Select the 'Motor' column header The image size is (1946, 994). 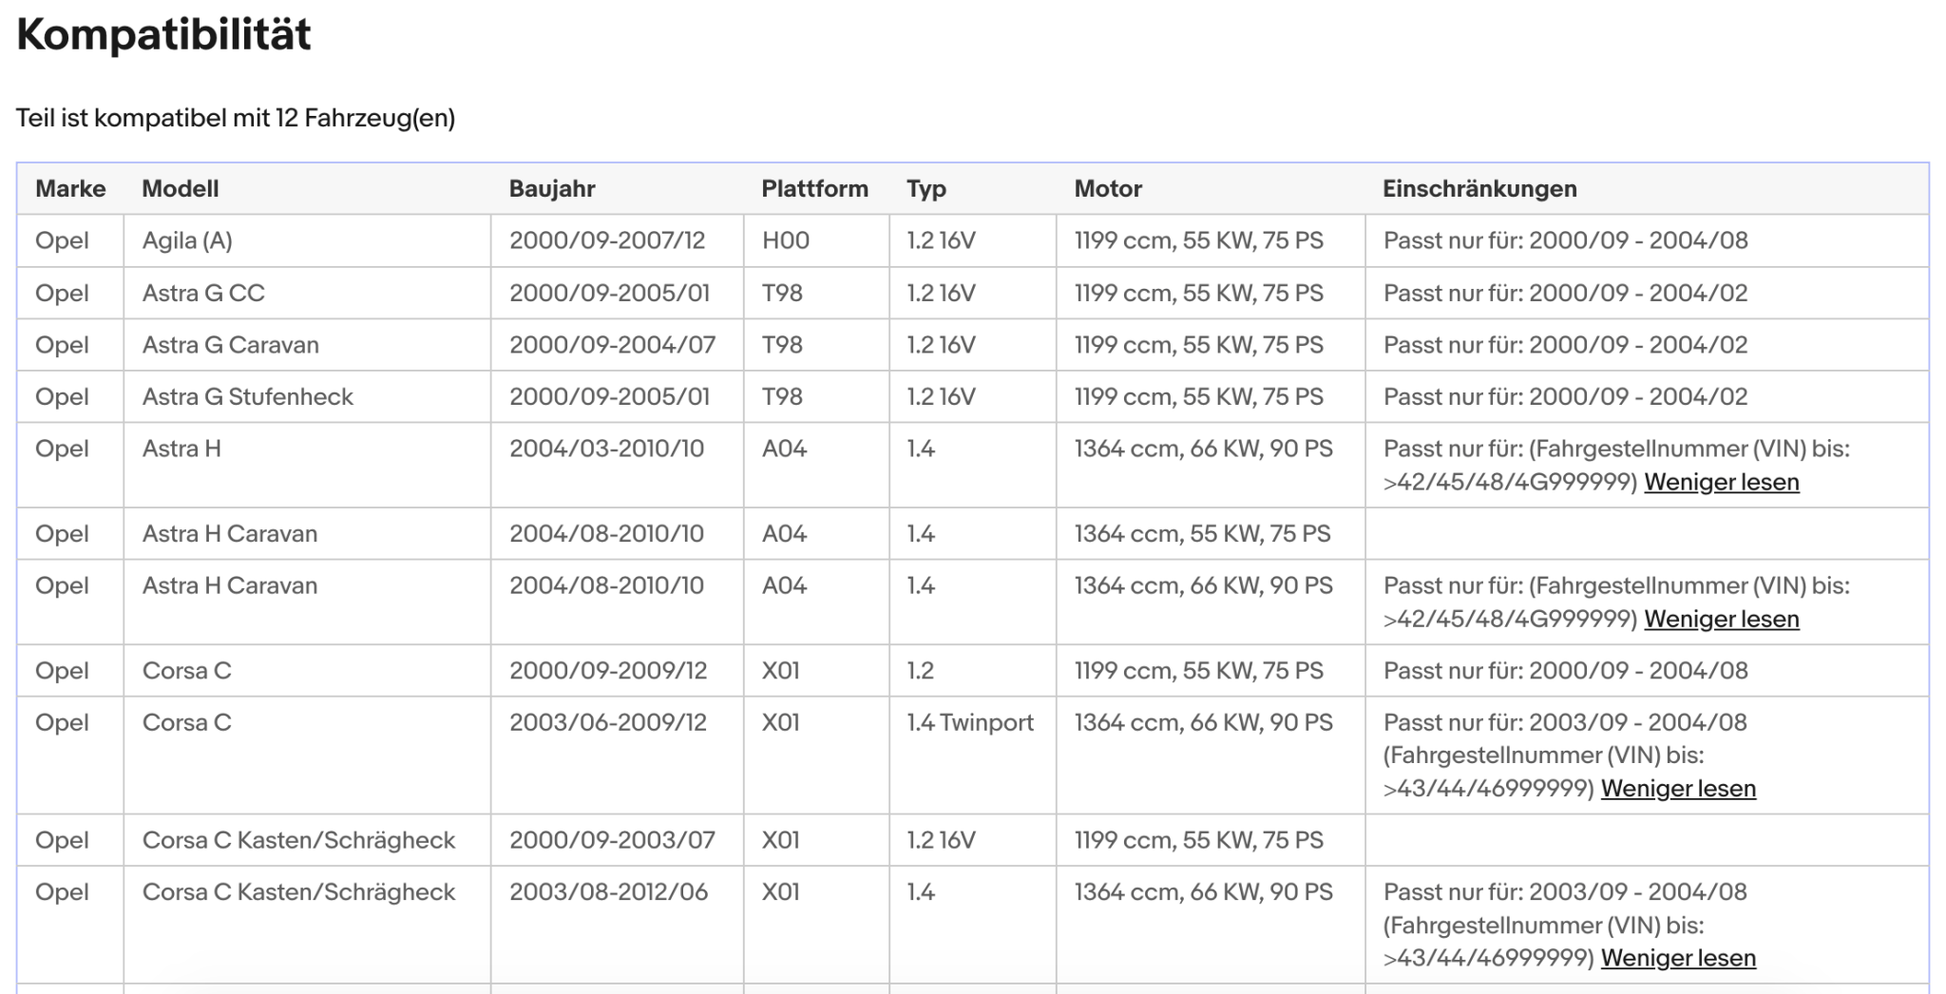point(1107,189)
